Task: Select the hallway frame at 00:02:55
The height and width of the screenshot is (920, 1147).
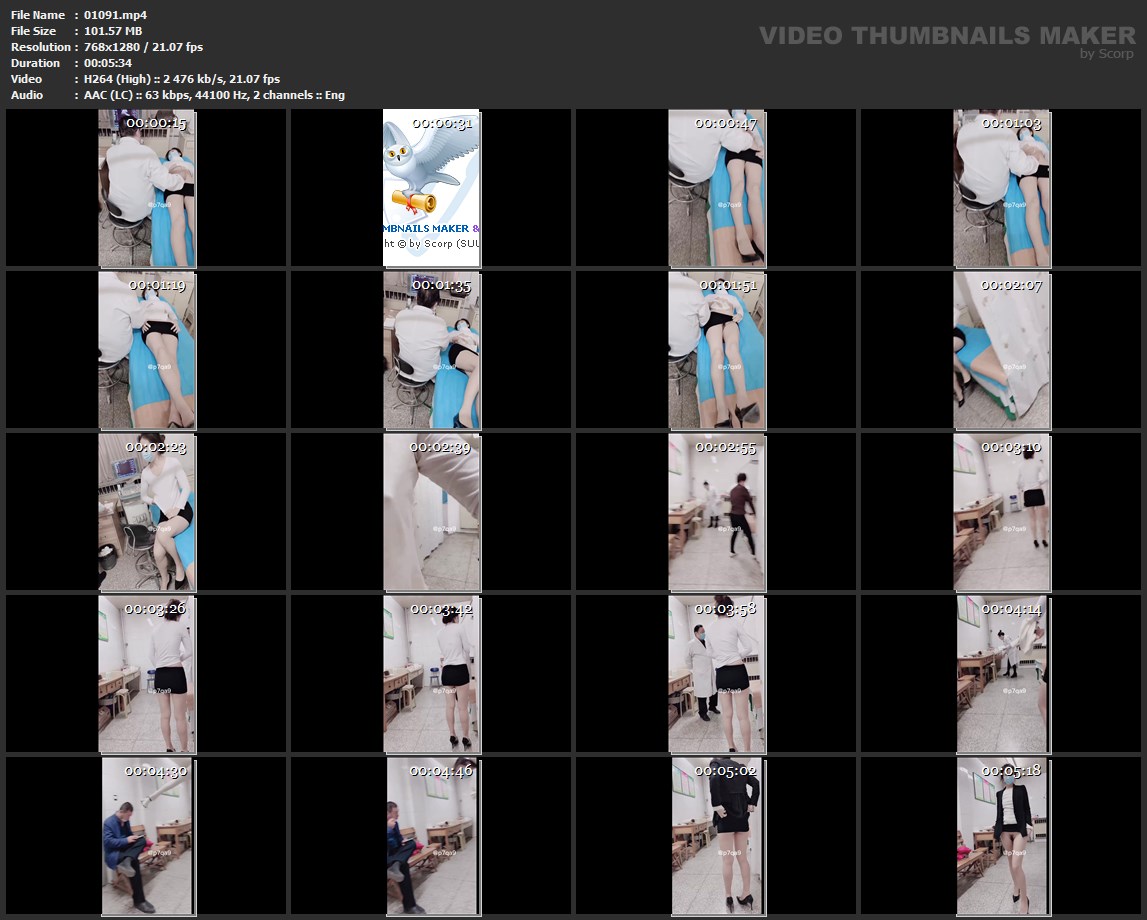Action: pos(716,512)
